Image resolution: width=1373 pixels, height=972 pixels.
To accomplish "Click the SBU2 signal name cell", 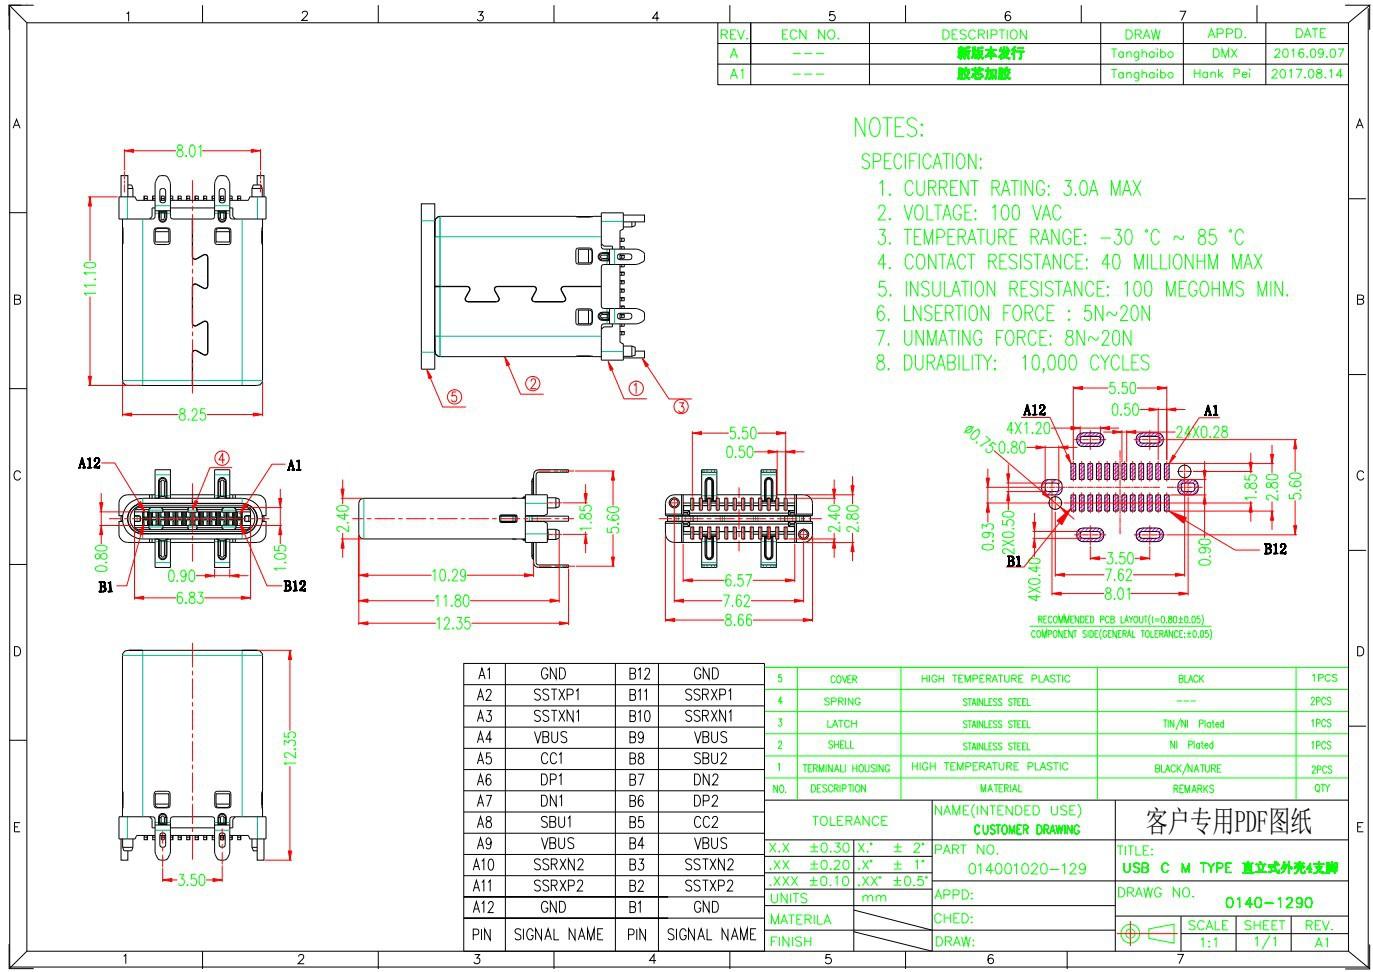I will point(709,759).
